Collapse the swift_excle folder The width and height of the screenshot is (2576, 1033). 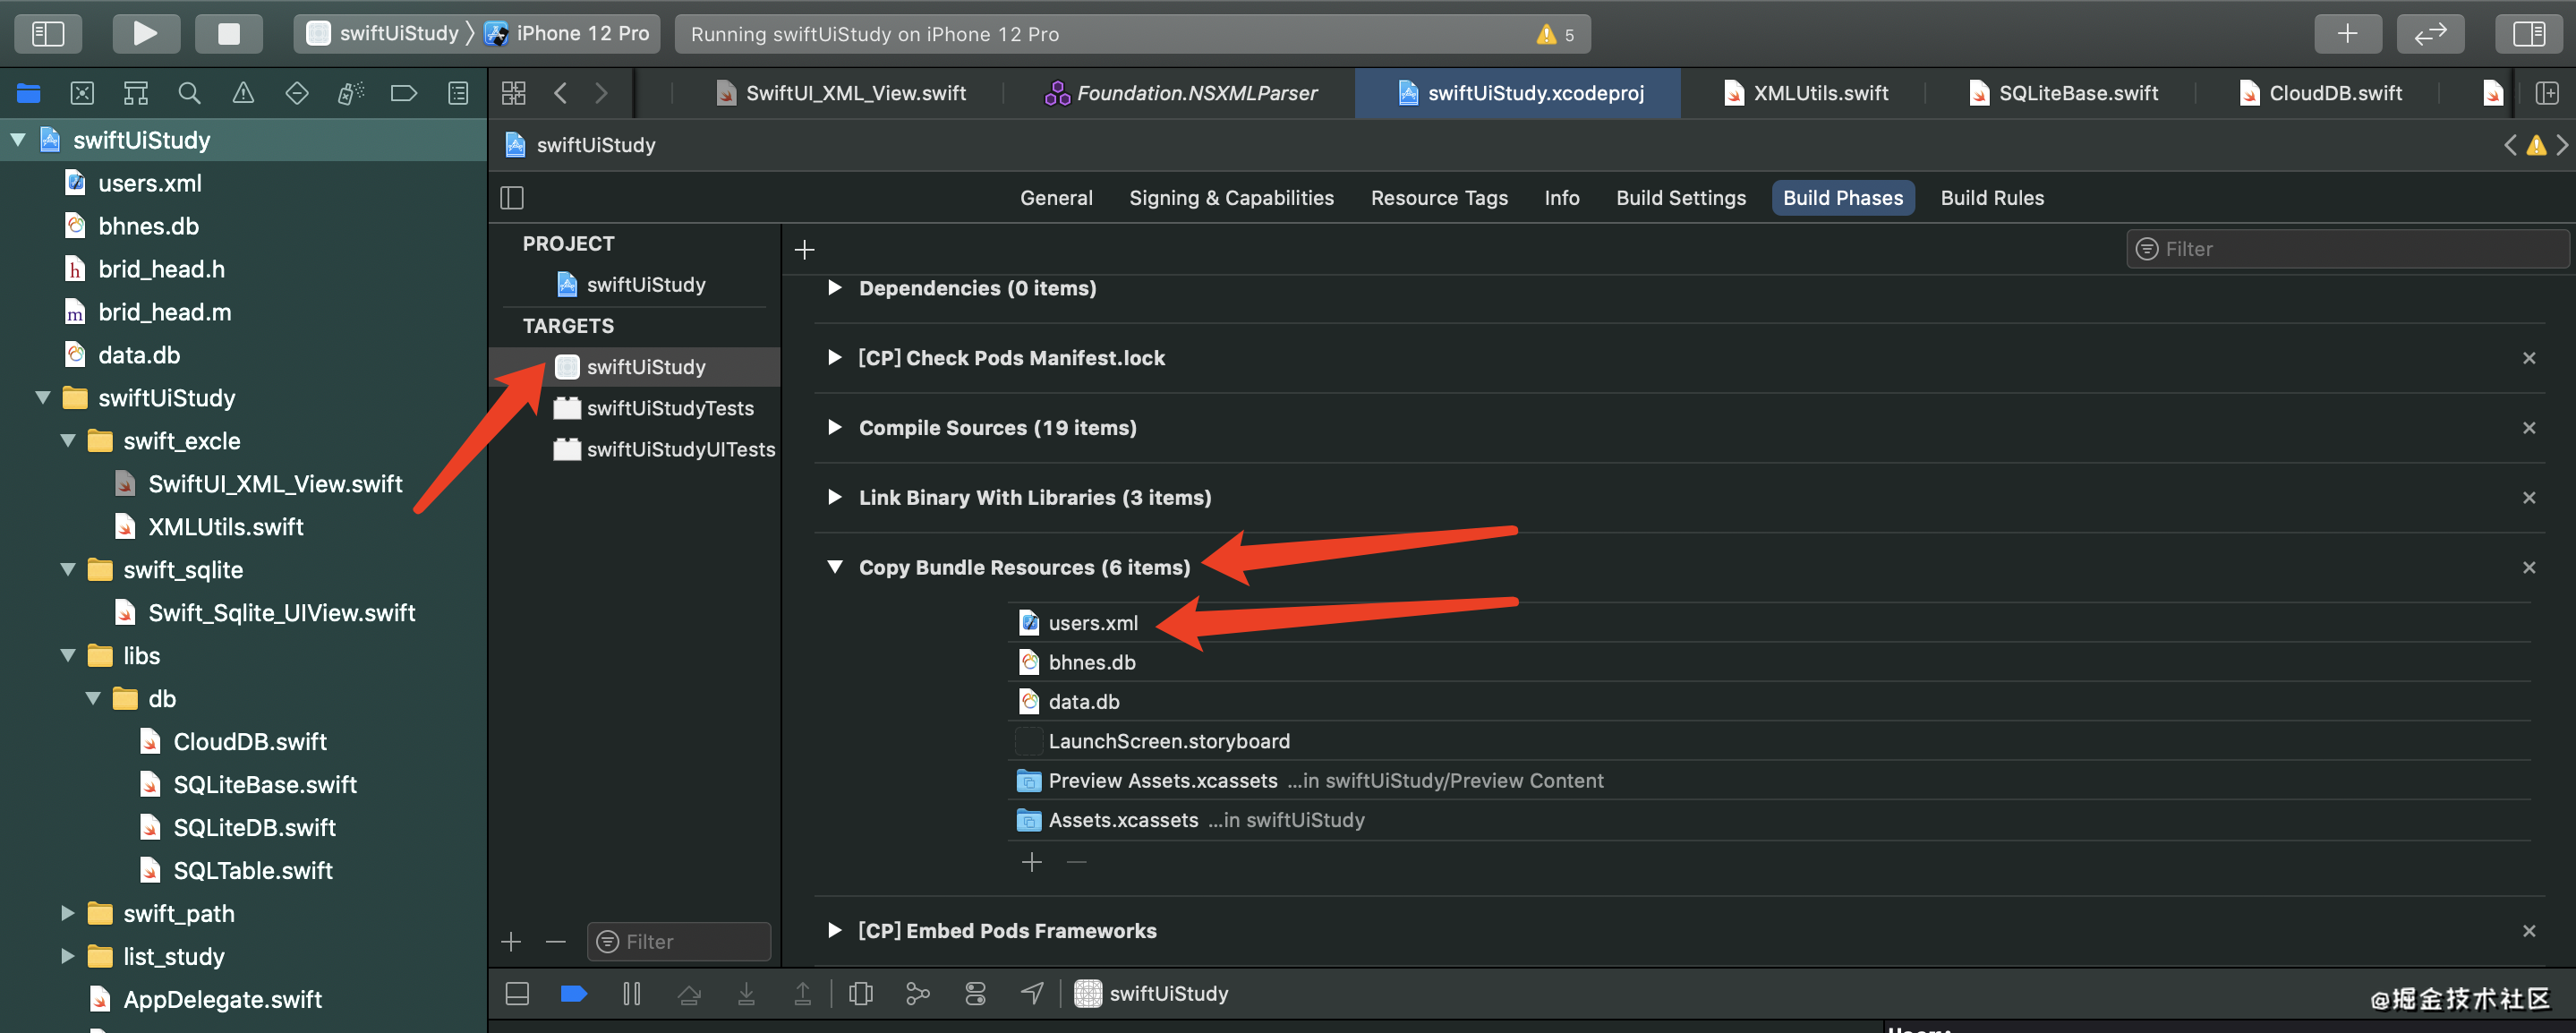(68, 441)
